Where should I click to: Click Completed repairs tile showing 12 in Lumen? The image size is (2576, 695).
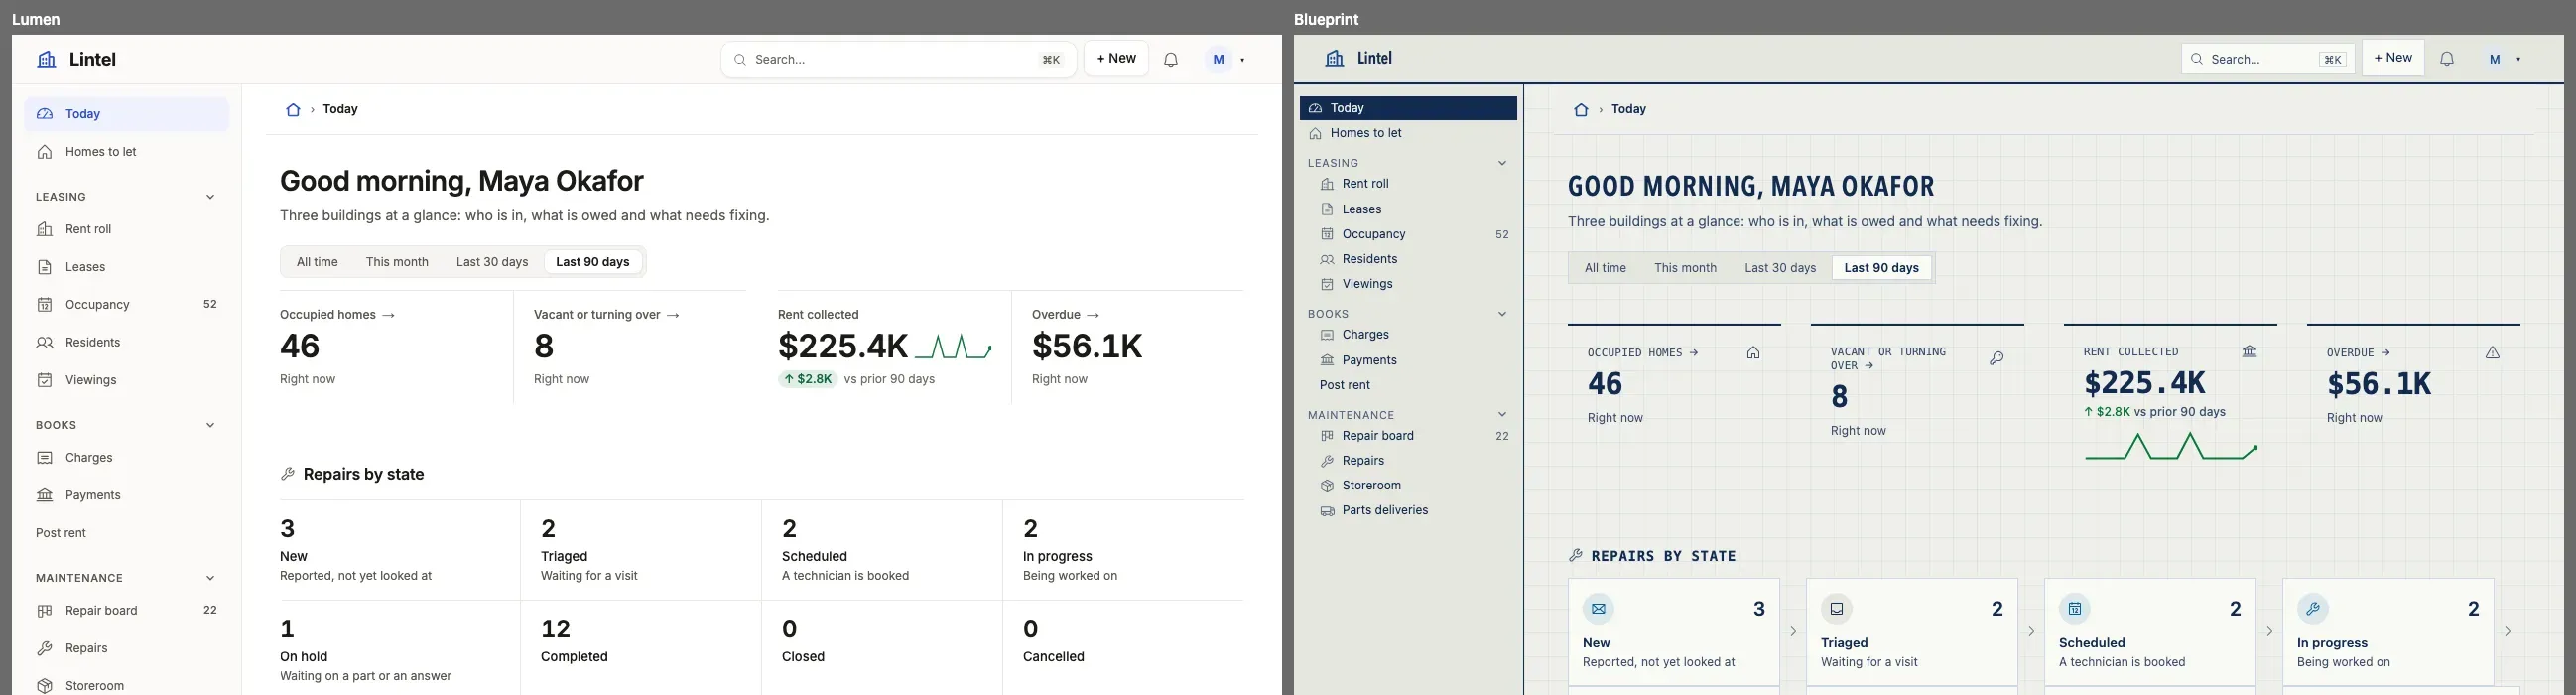pos(641,650)
